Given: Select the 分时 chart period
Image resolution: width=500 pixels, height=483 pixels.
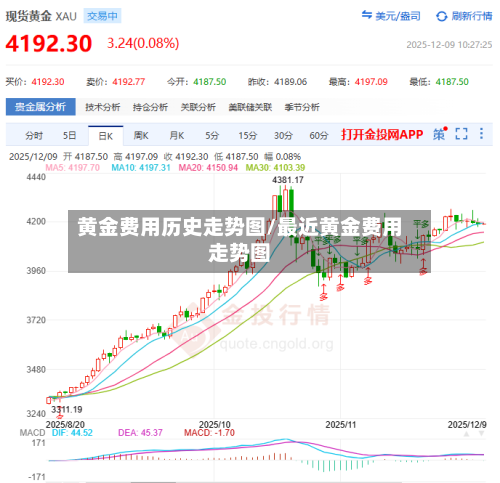Looking at the screenshot, I should coord(34,136).
